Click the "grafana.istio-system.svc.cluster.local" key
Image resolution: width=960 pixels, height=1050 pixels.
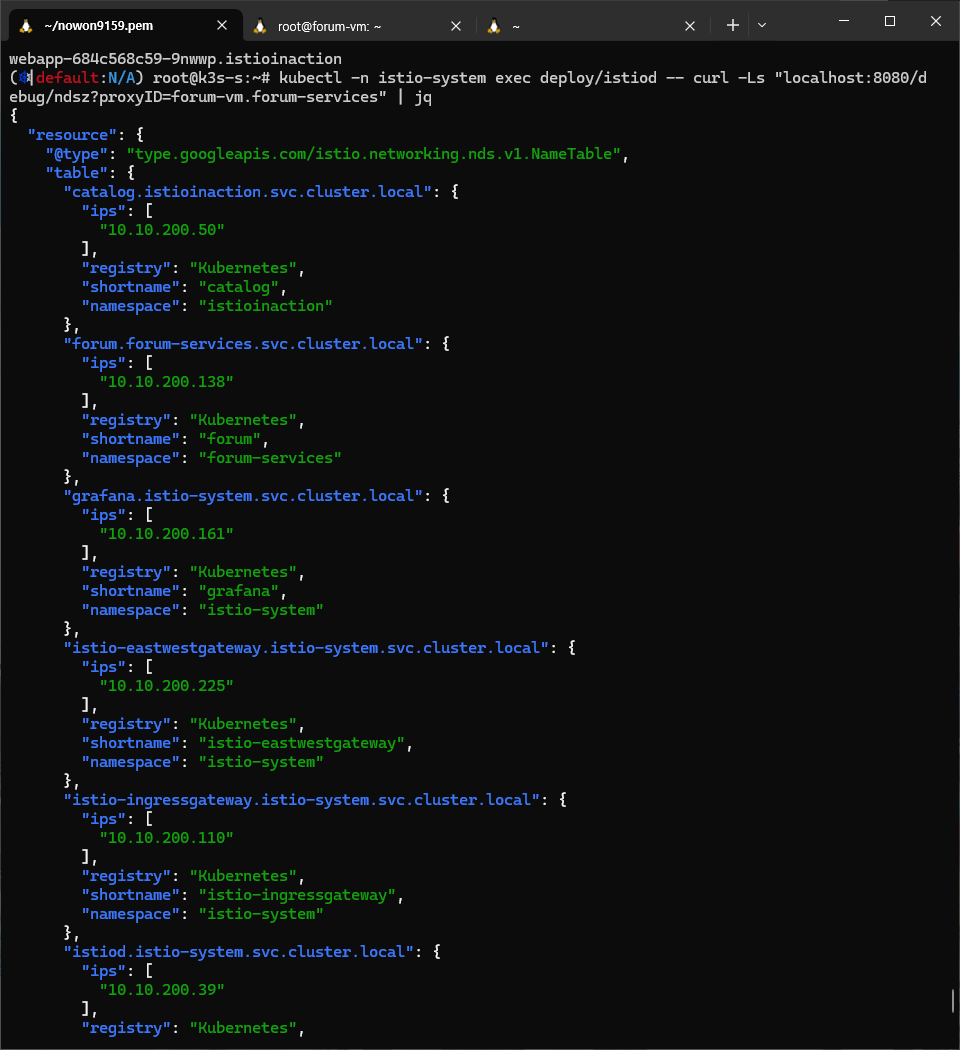pyautogui.click(x=243, y=496)
